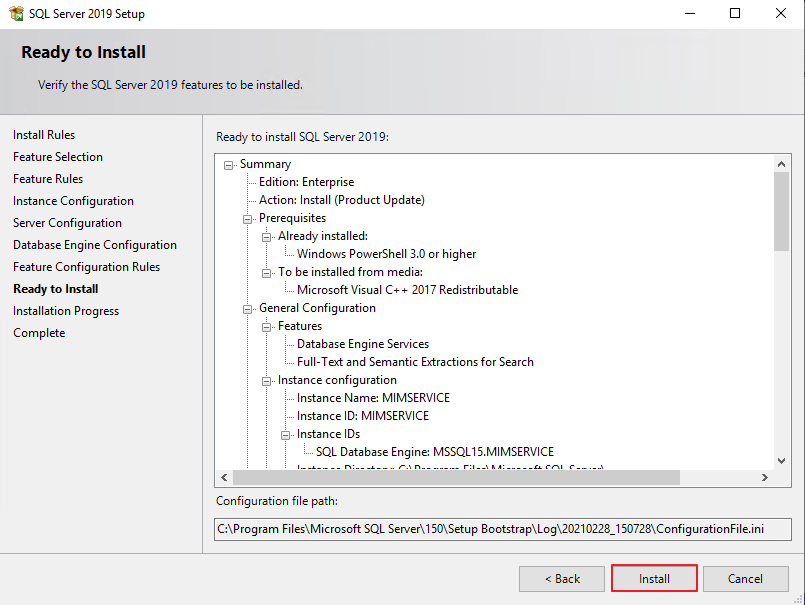This screenshot has height=605, width=805.
Task: Select the Installation Progress step
Action: (66, 311)
